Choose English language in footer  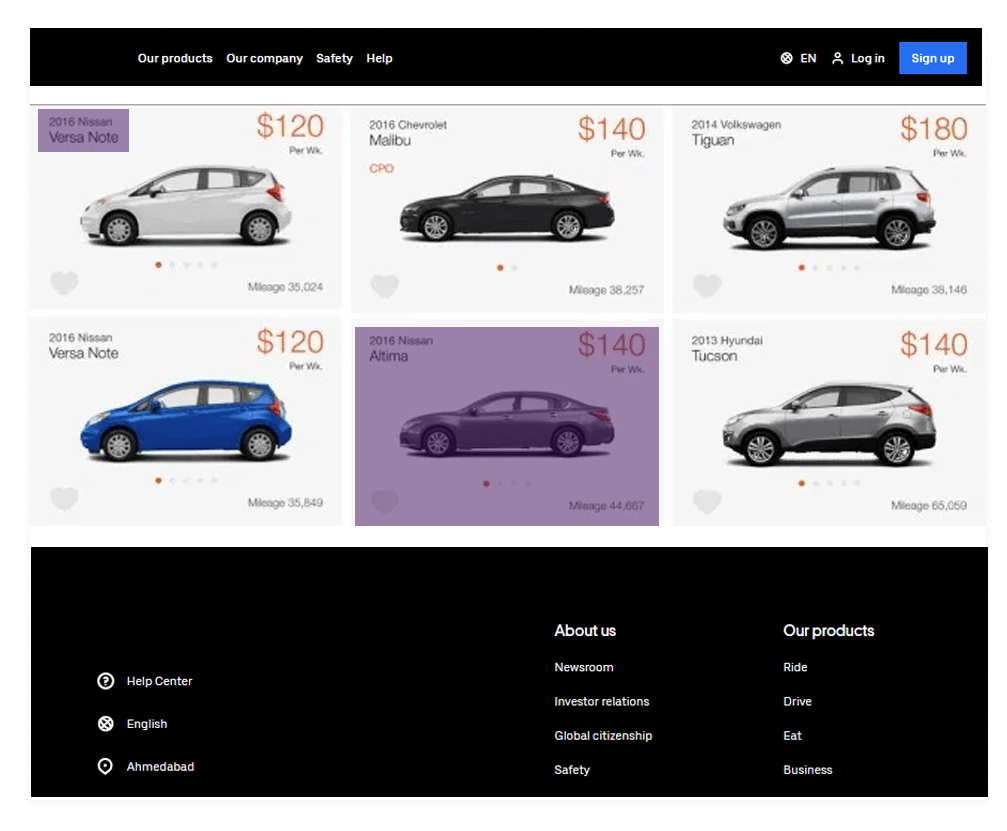click(x=146, y=724)
